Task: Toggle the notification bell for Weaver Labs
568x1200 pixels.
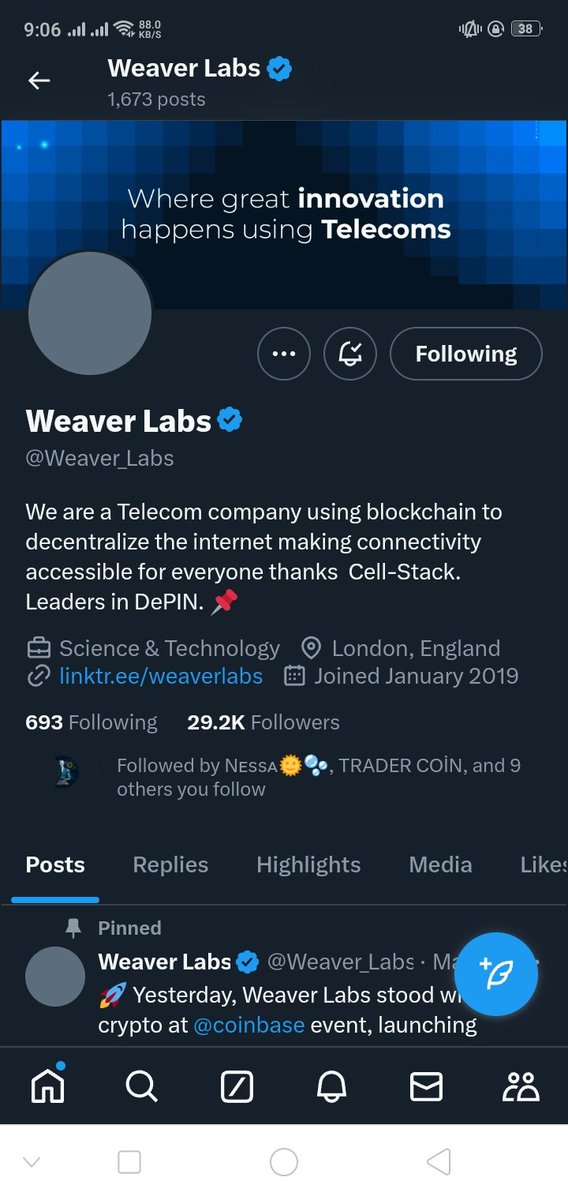Action: tap(350, 353)
